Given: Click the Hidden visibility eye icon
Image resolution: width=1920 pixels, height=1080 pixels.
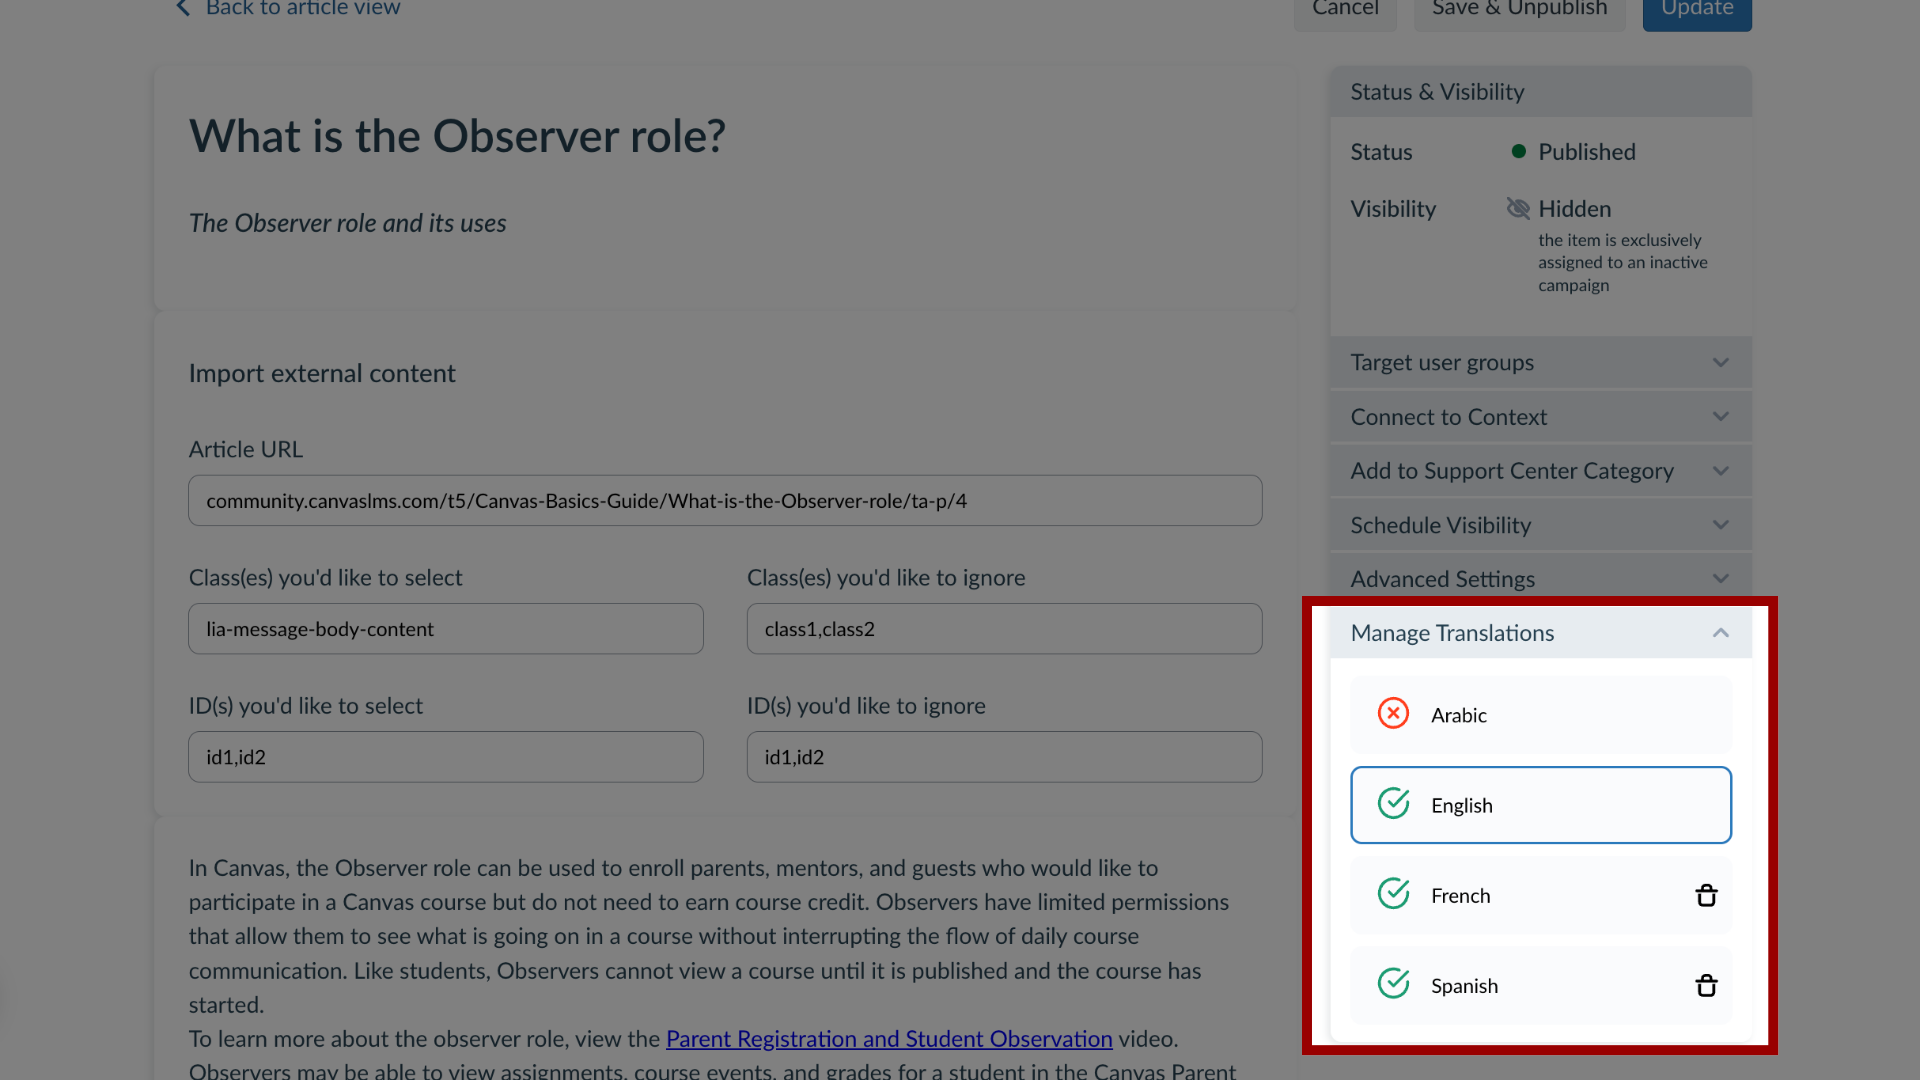Looking at the screenshot, I should click(x=1518, y=208).
